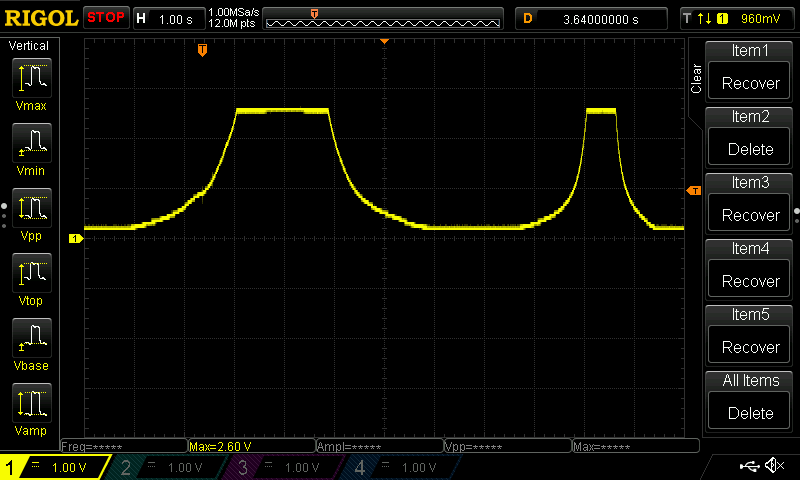
Task: Click the H 1.00 s timebase field
Action: pos(169,19)
